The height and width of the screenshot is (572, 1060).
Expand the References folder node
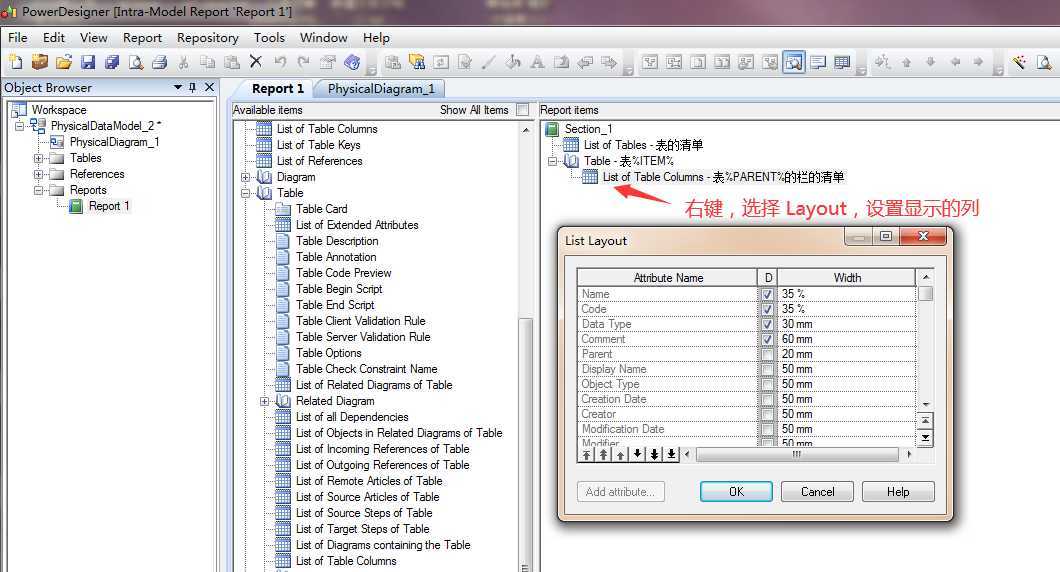[x=39, y=174]
